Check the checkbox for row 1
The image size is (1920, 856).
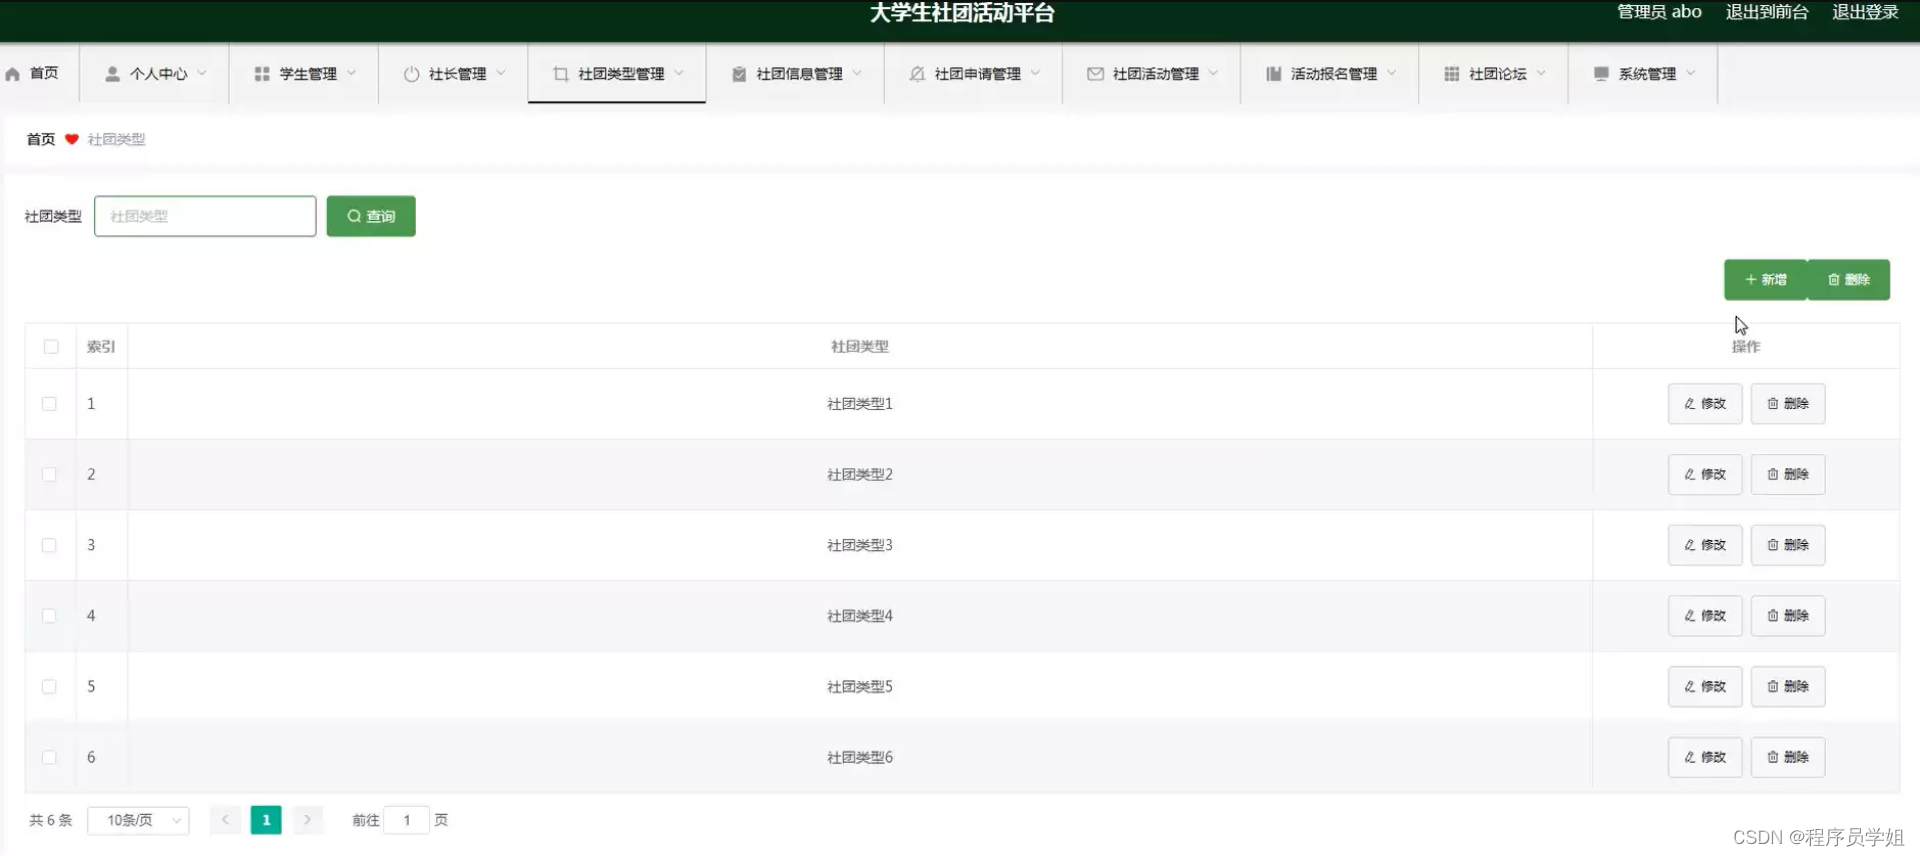49,404
